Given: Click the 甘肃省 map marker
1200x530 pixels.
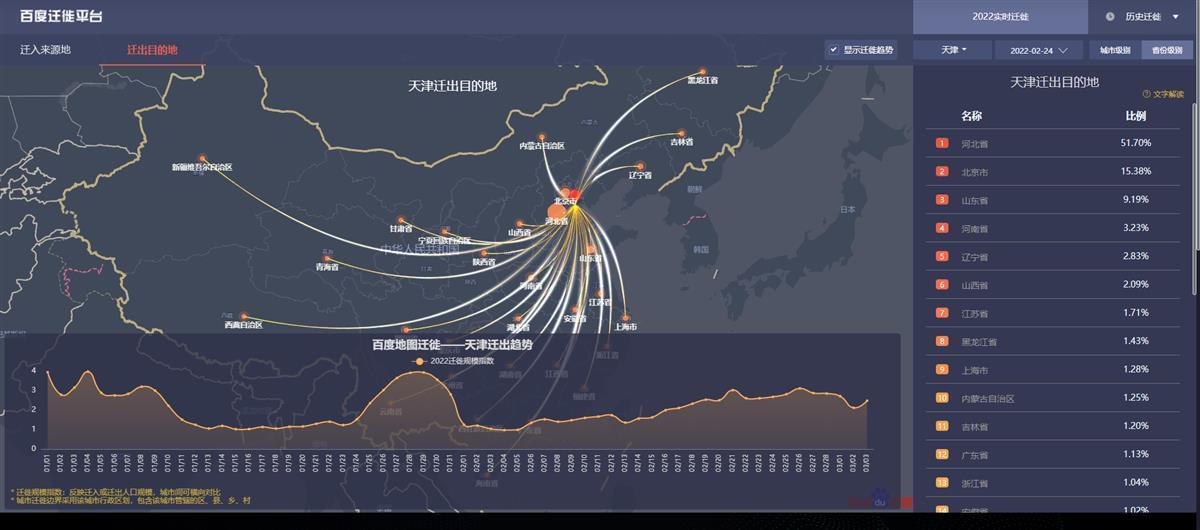Looking at the screenshot, I should click(x=401, y=220).
